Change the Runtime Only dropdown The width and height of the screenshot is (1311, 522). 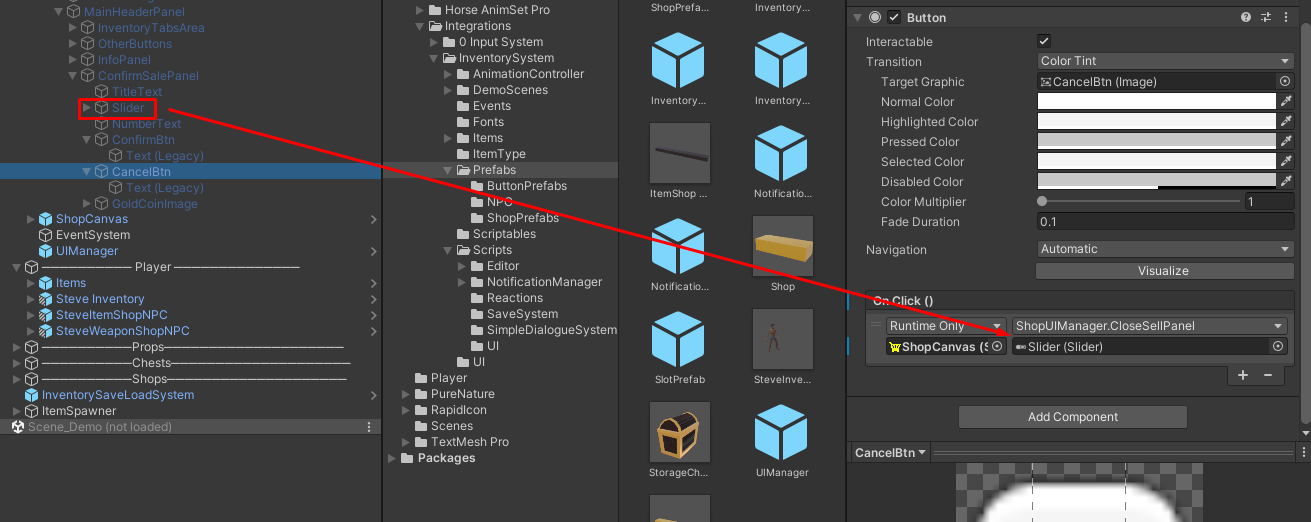(x=945, y=326)
